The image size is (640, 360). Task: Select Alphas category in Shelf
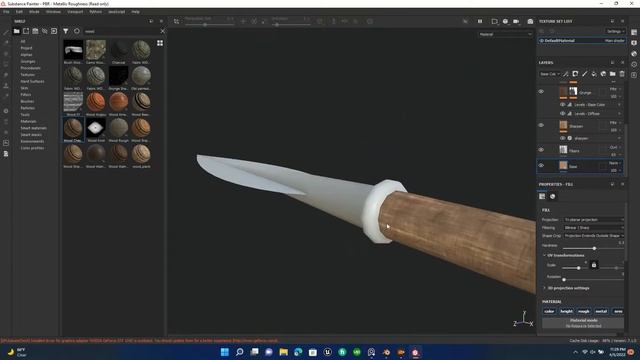pyautogui.click(x=26, y=55)
